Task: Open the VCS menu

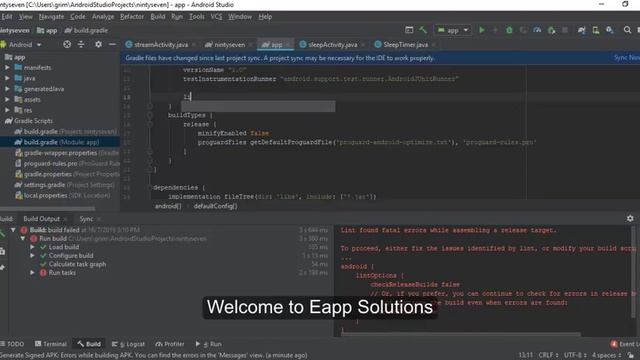Action: point(216,17)
